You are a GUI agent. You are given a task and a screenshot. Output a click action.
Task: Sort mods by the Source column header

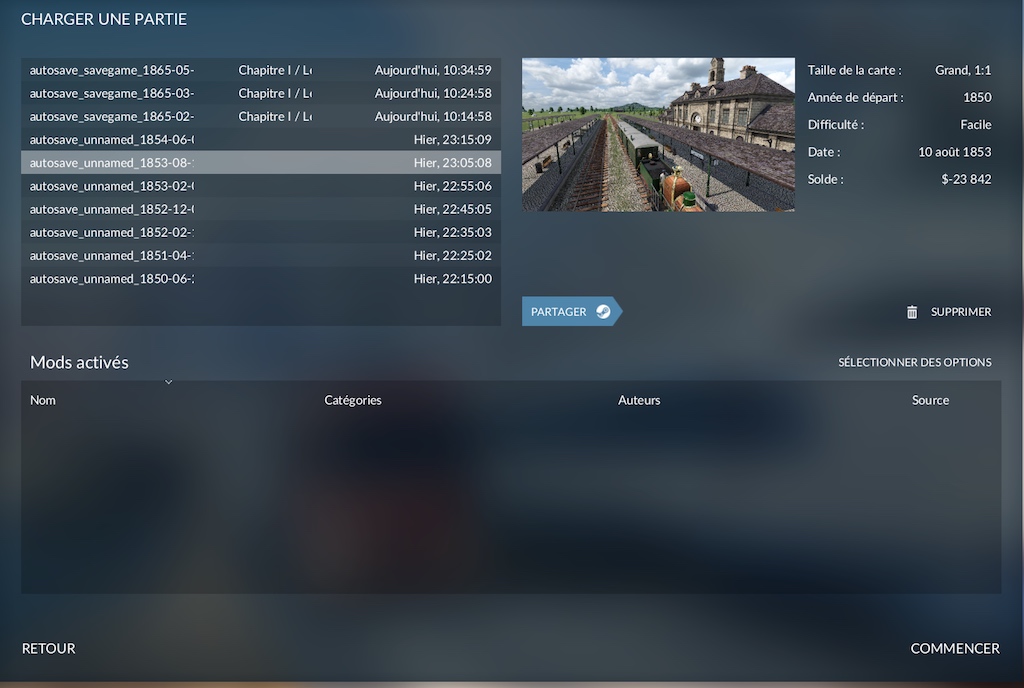(930, 400)
